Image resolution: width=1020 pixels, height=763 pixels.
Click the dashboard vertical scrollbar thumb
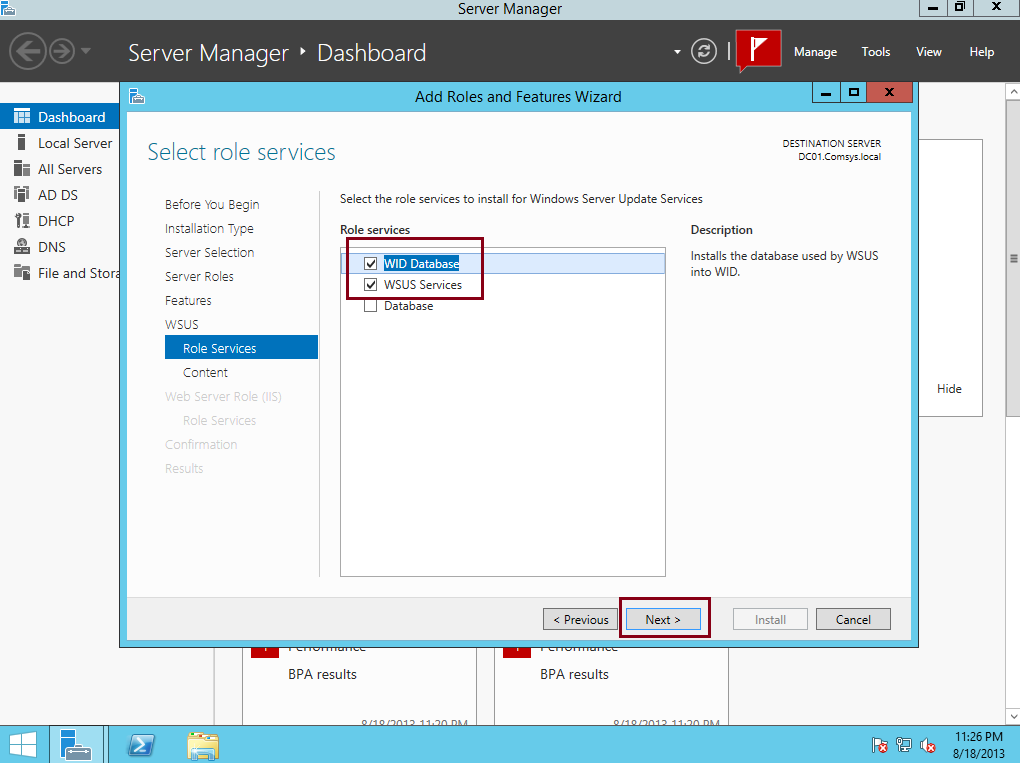(x=1013, y=258)
